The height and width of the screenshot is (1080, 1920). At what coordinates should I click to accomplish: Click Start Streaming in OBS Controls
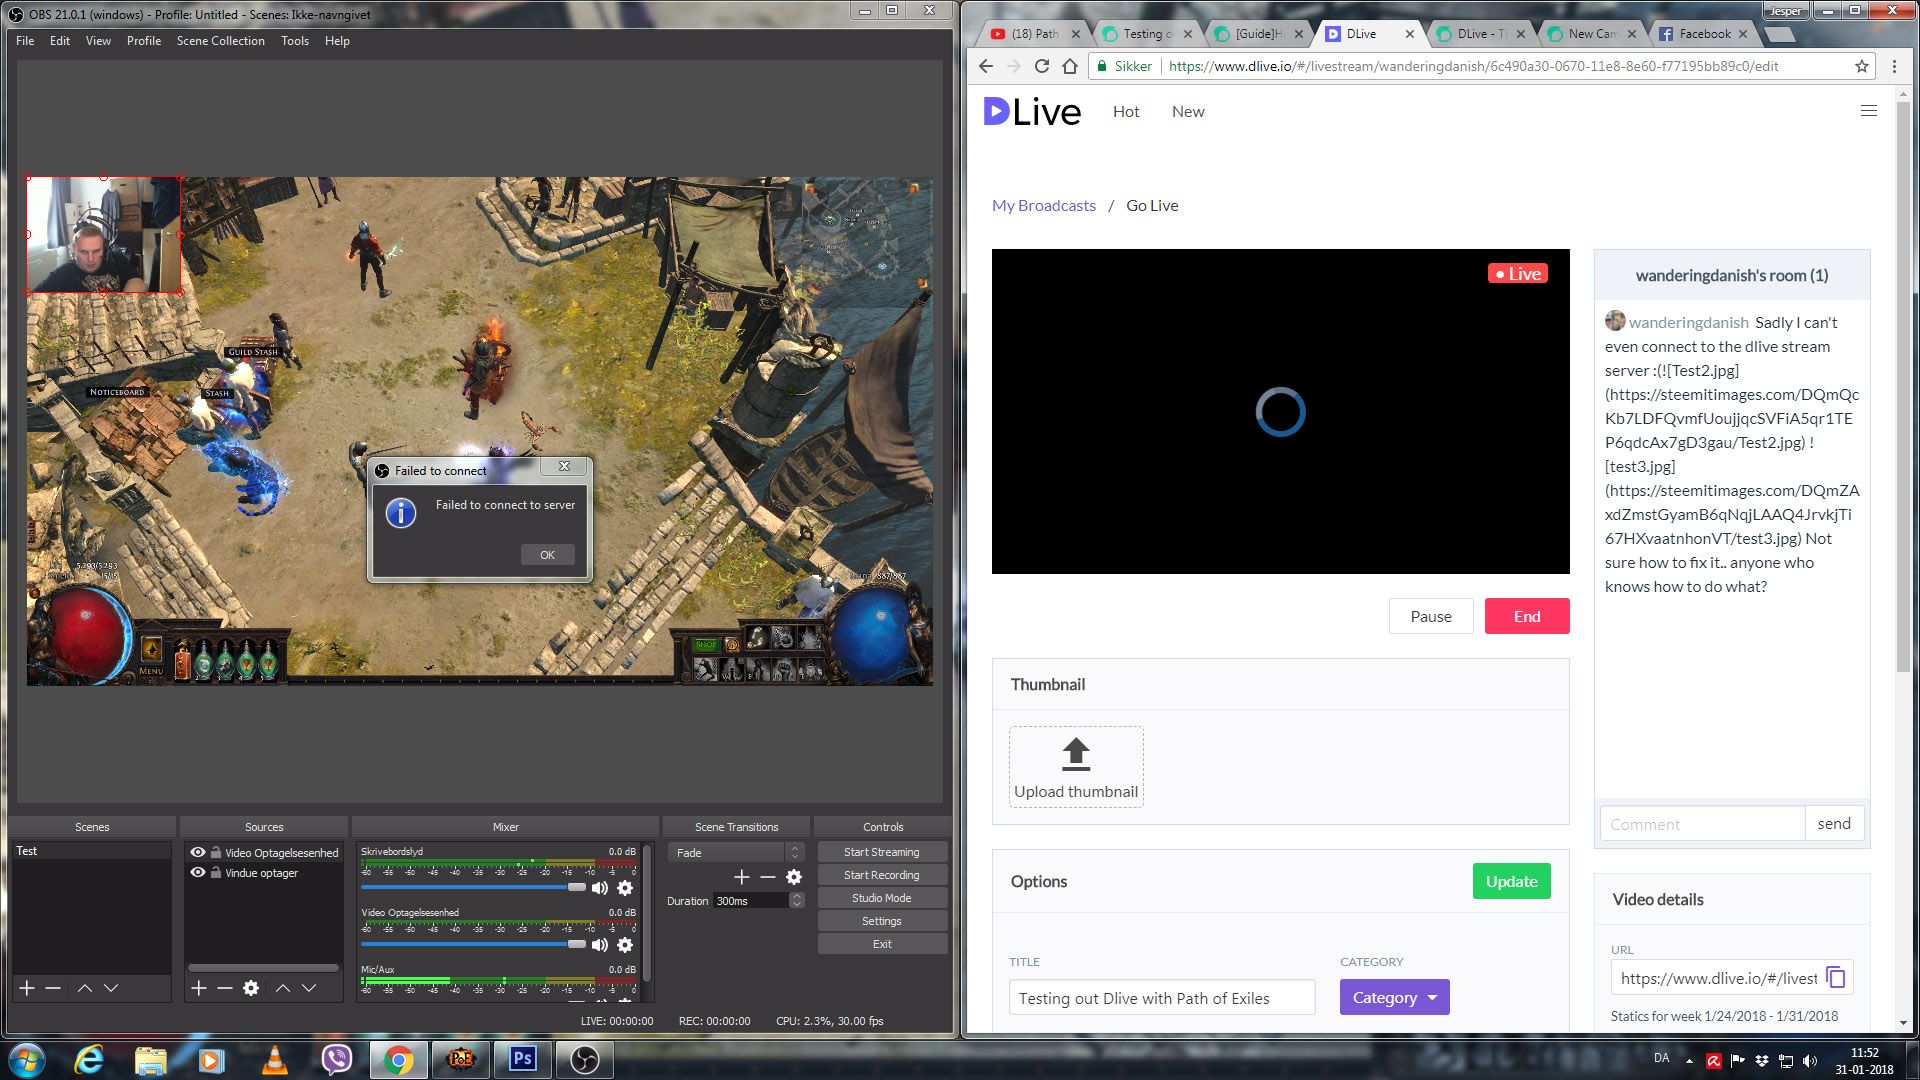(882, 852)
